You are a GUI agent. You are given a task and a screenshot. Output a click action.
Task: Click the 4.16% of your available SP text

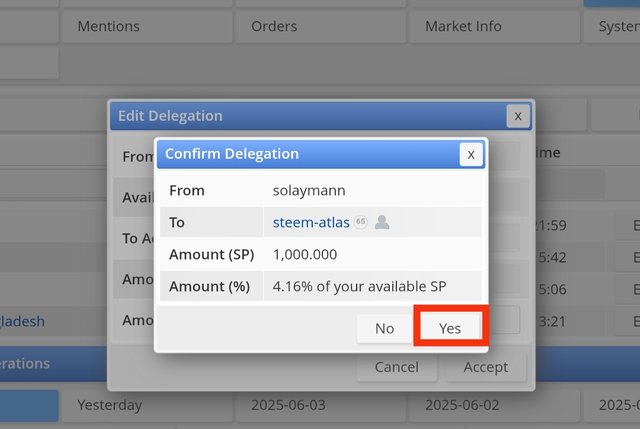click(359, 286)
